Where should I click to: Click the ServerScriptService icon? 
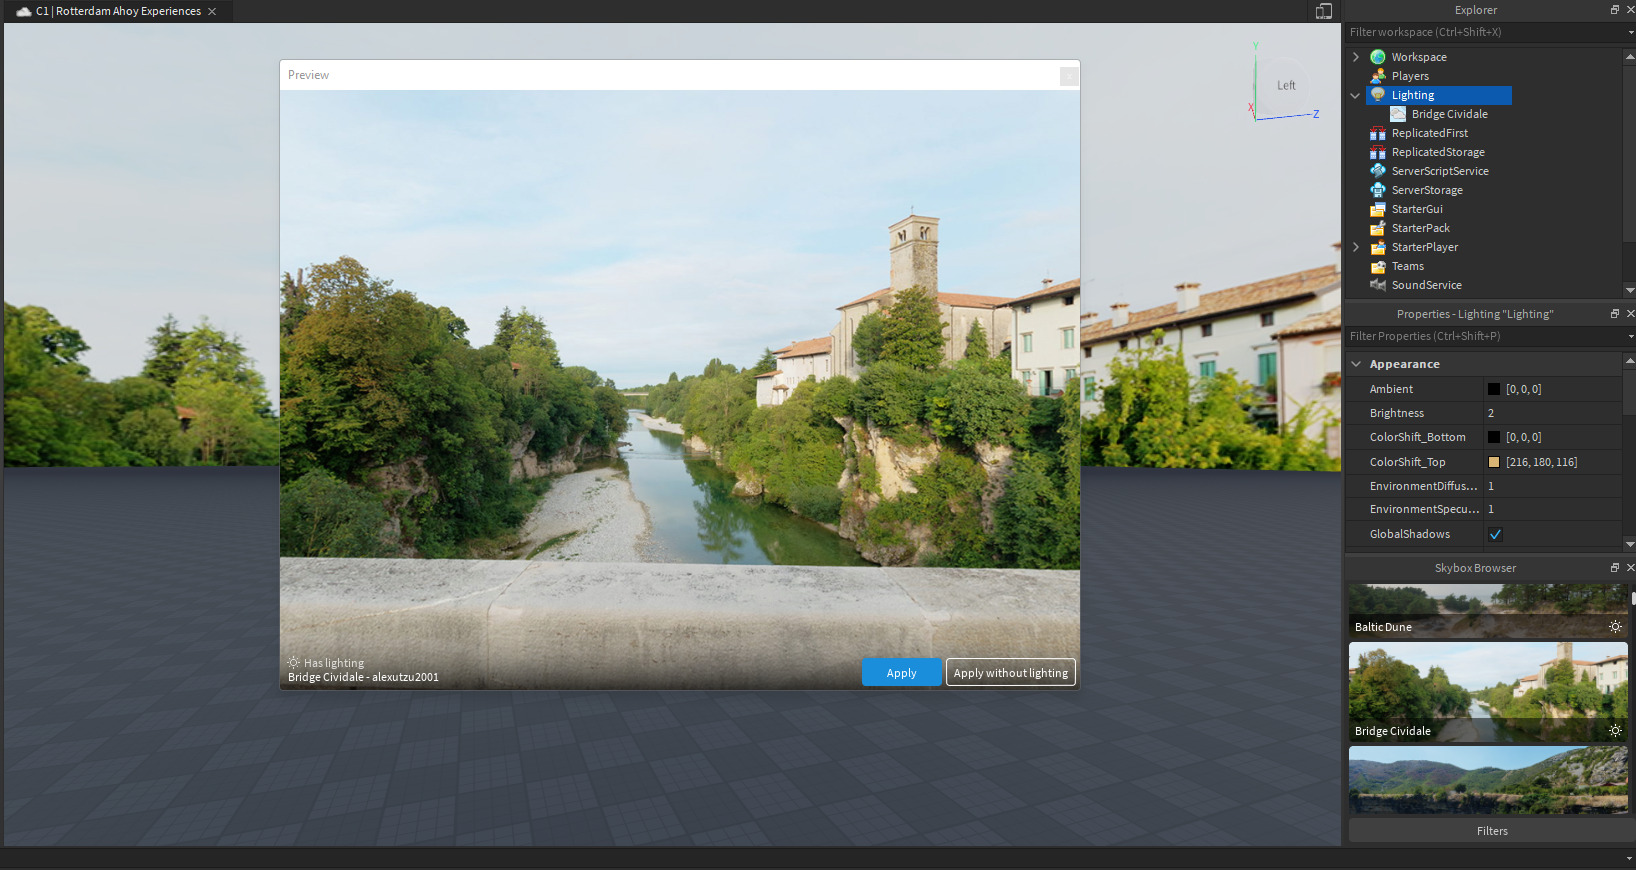click(1378, 171)
